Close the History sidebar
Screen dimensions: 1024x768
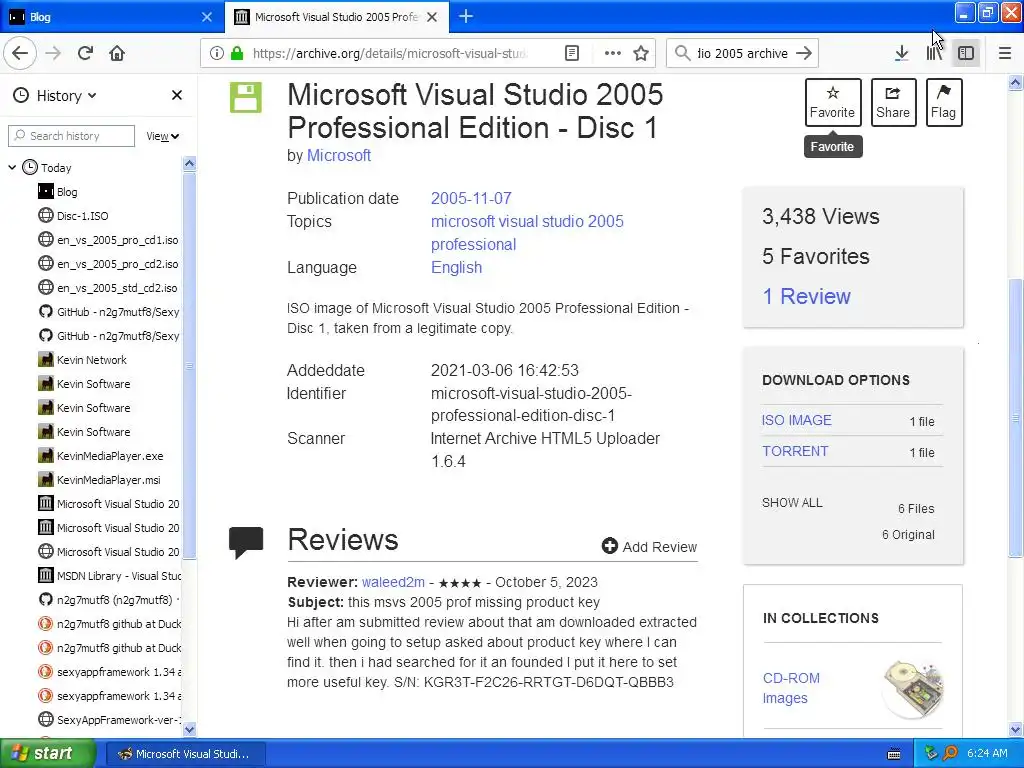(x=176, y=95)
